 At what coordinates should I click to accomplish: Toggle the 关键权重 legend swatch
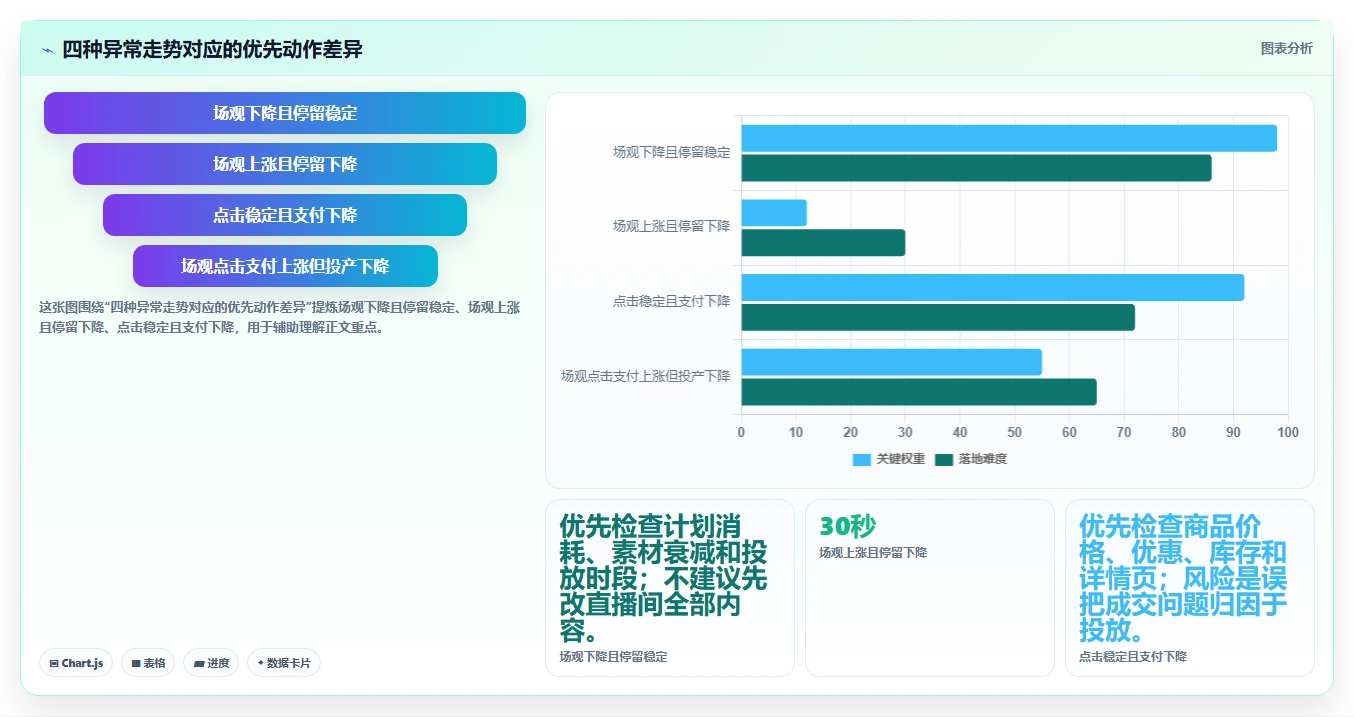click(x=862, y=459)
